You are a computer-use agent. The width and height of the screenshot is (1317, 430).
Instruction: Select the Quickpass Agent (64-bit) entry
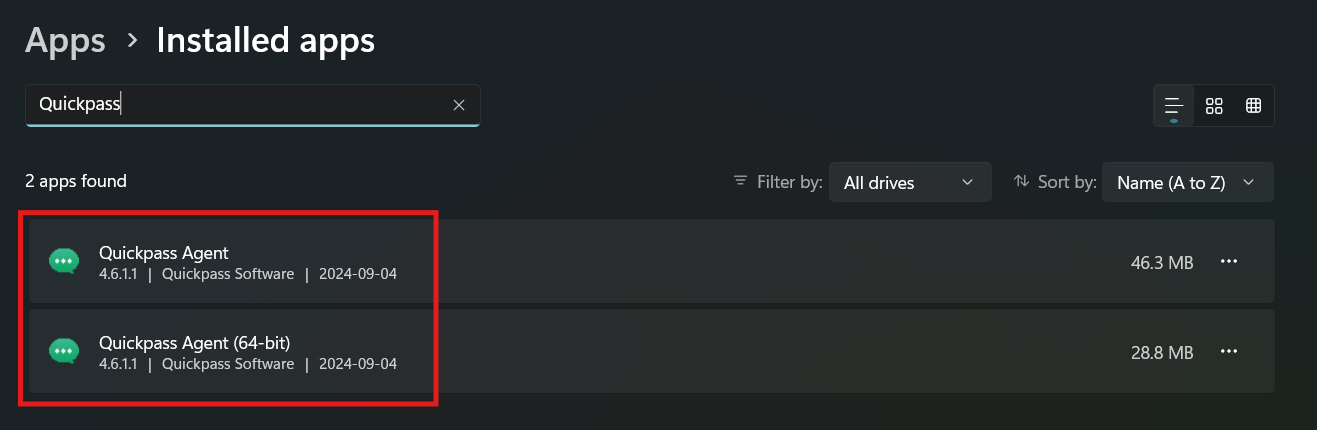[652, 352]
